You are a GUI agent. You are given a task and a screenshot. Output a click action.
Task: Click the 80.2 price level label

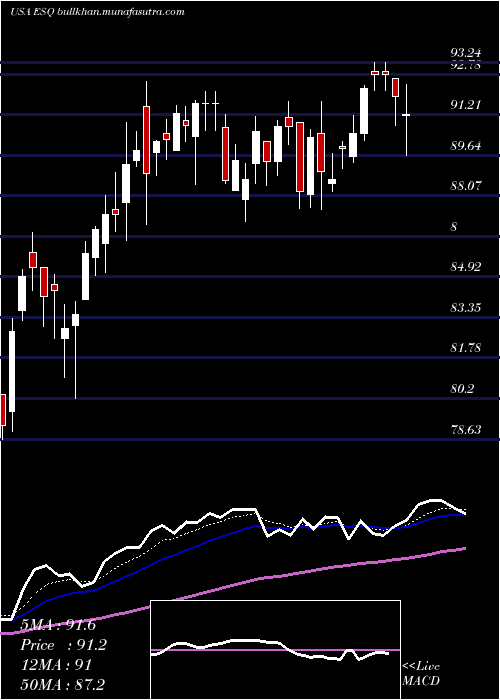click(462, 389)
